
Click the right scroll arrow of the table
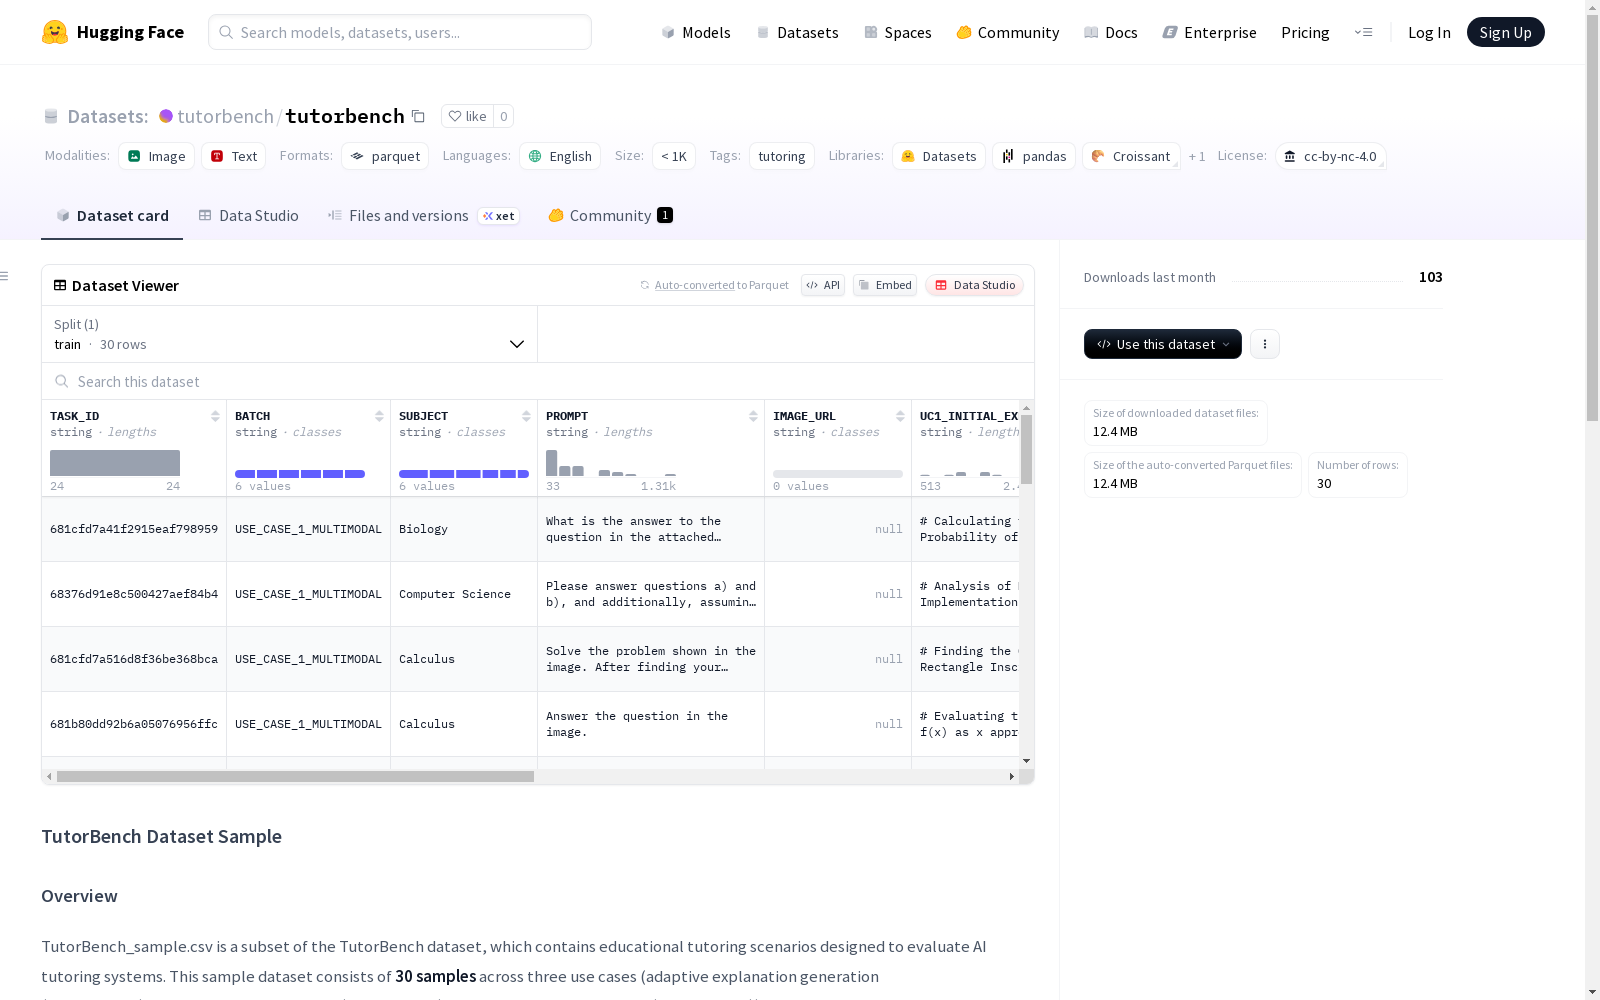(1011, 776)
